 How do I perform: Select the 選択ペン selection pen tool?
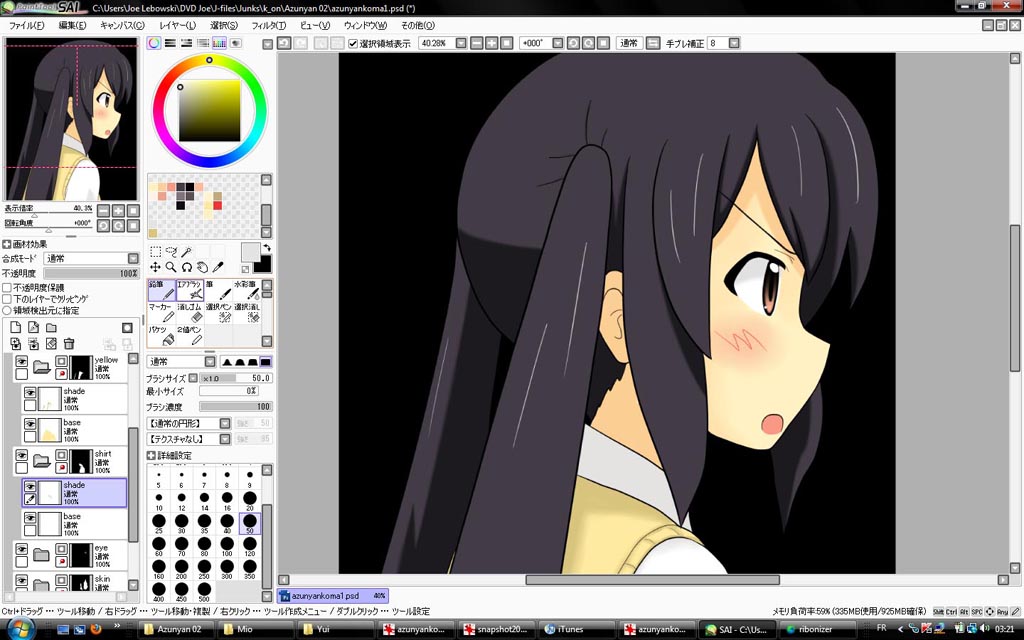[x=218, y=313]
